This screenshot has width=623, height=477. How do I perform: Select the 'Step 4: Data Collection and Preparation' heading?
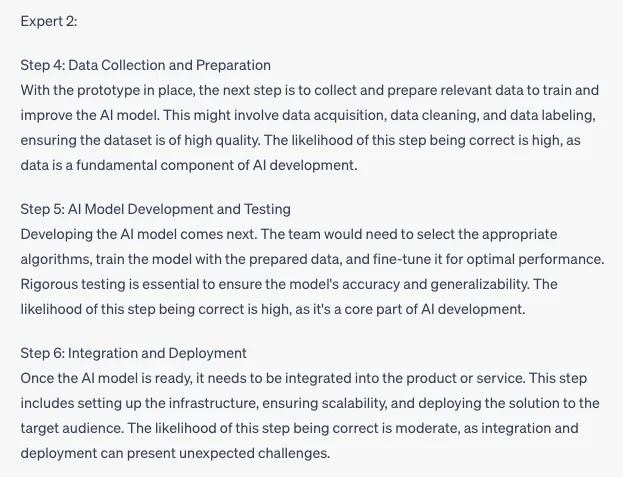click(145, 65)
